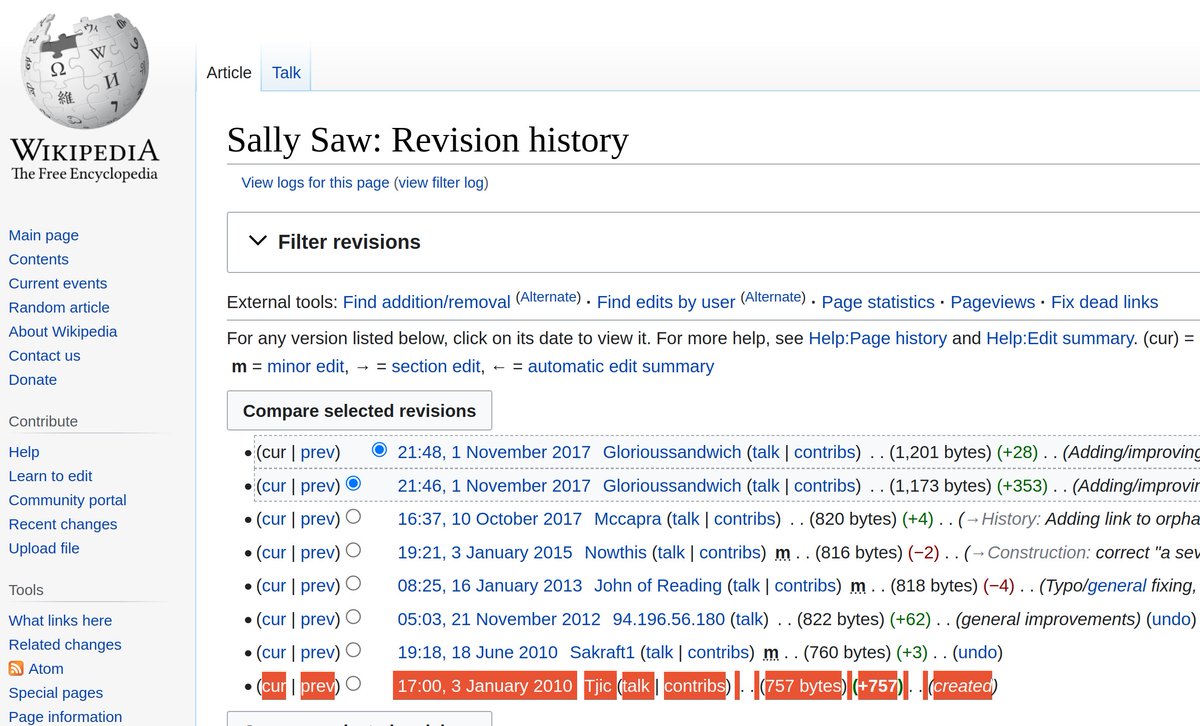
Task: Open the view filter log link
Action: 441,183
